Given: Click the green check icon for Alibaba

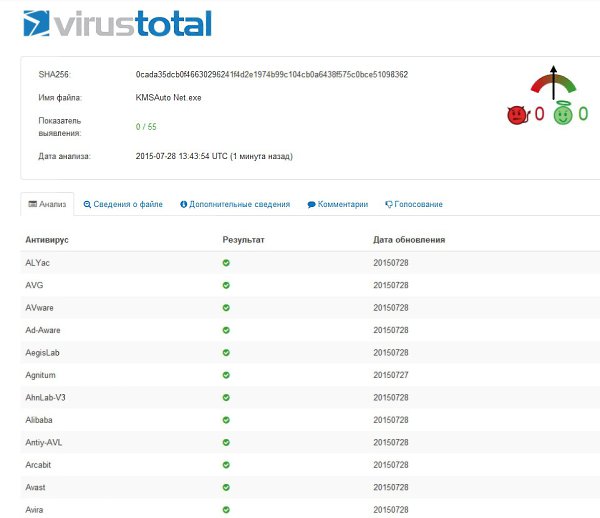Looking at the screenshot, I should coord(226,420).
